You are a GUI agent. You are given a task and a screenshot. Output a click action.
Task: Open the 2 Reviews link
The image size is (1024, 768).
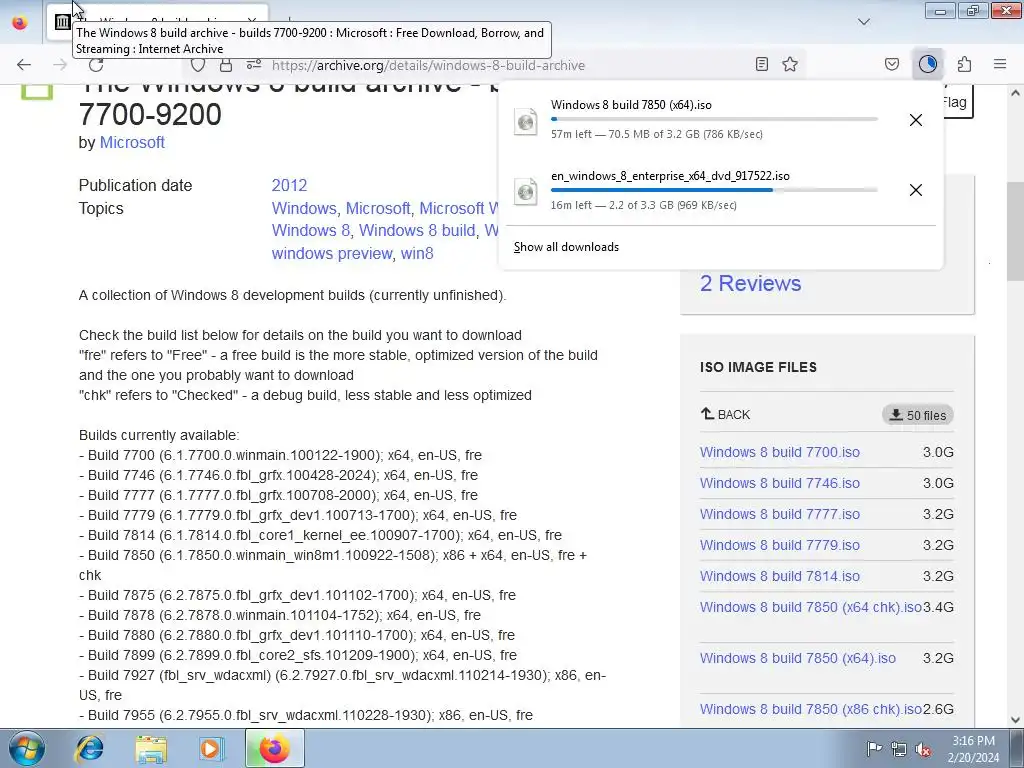750,283
